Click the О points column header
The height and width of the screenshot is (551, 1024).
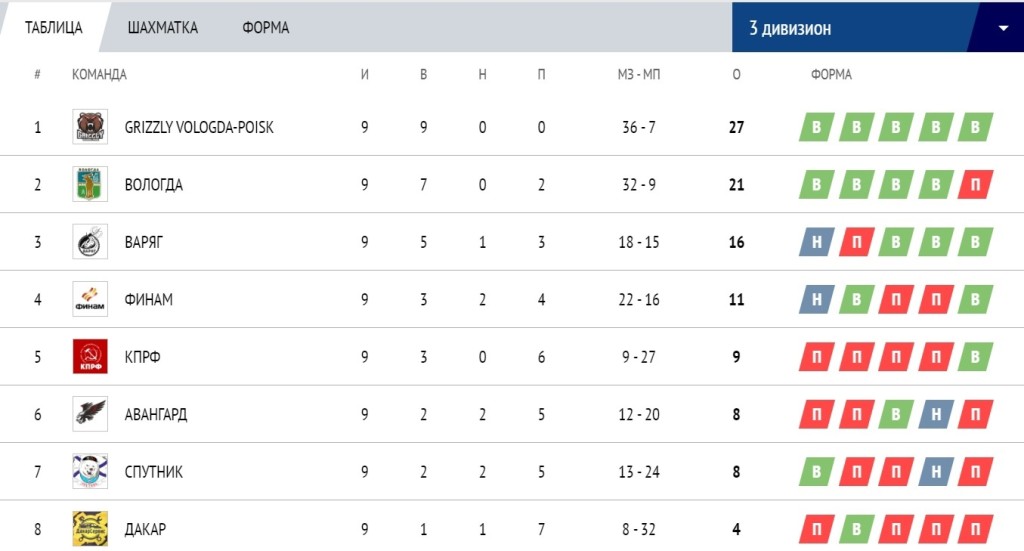737,74
